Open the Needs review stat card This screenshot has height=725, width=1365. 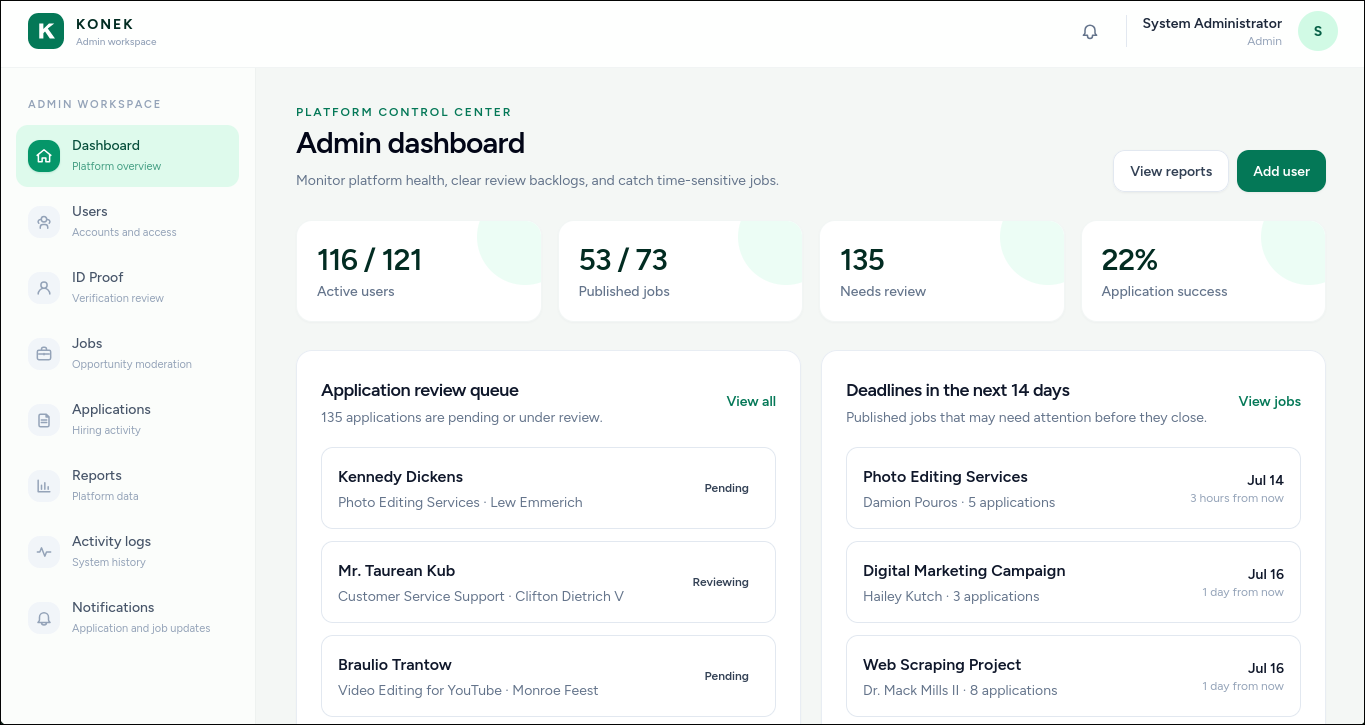click(x=942, y=272)
